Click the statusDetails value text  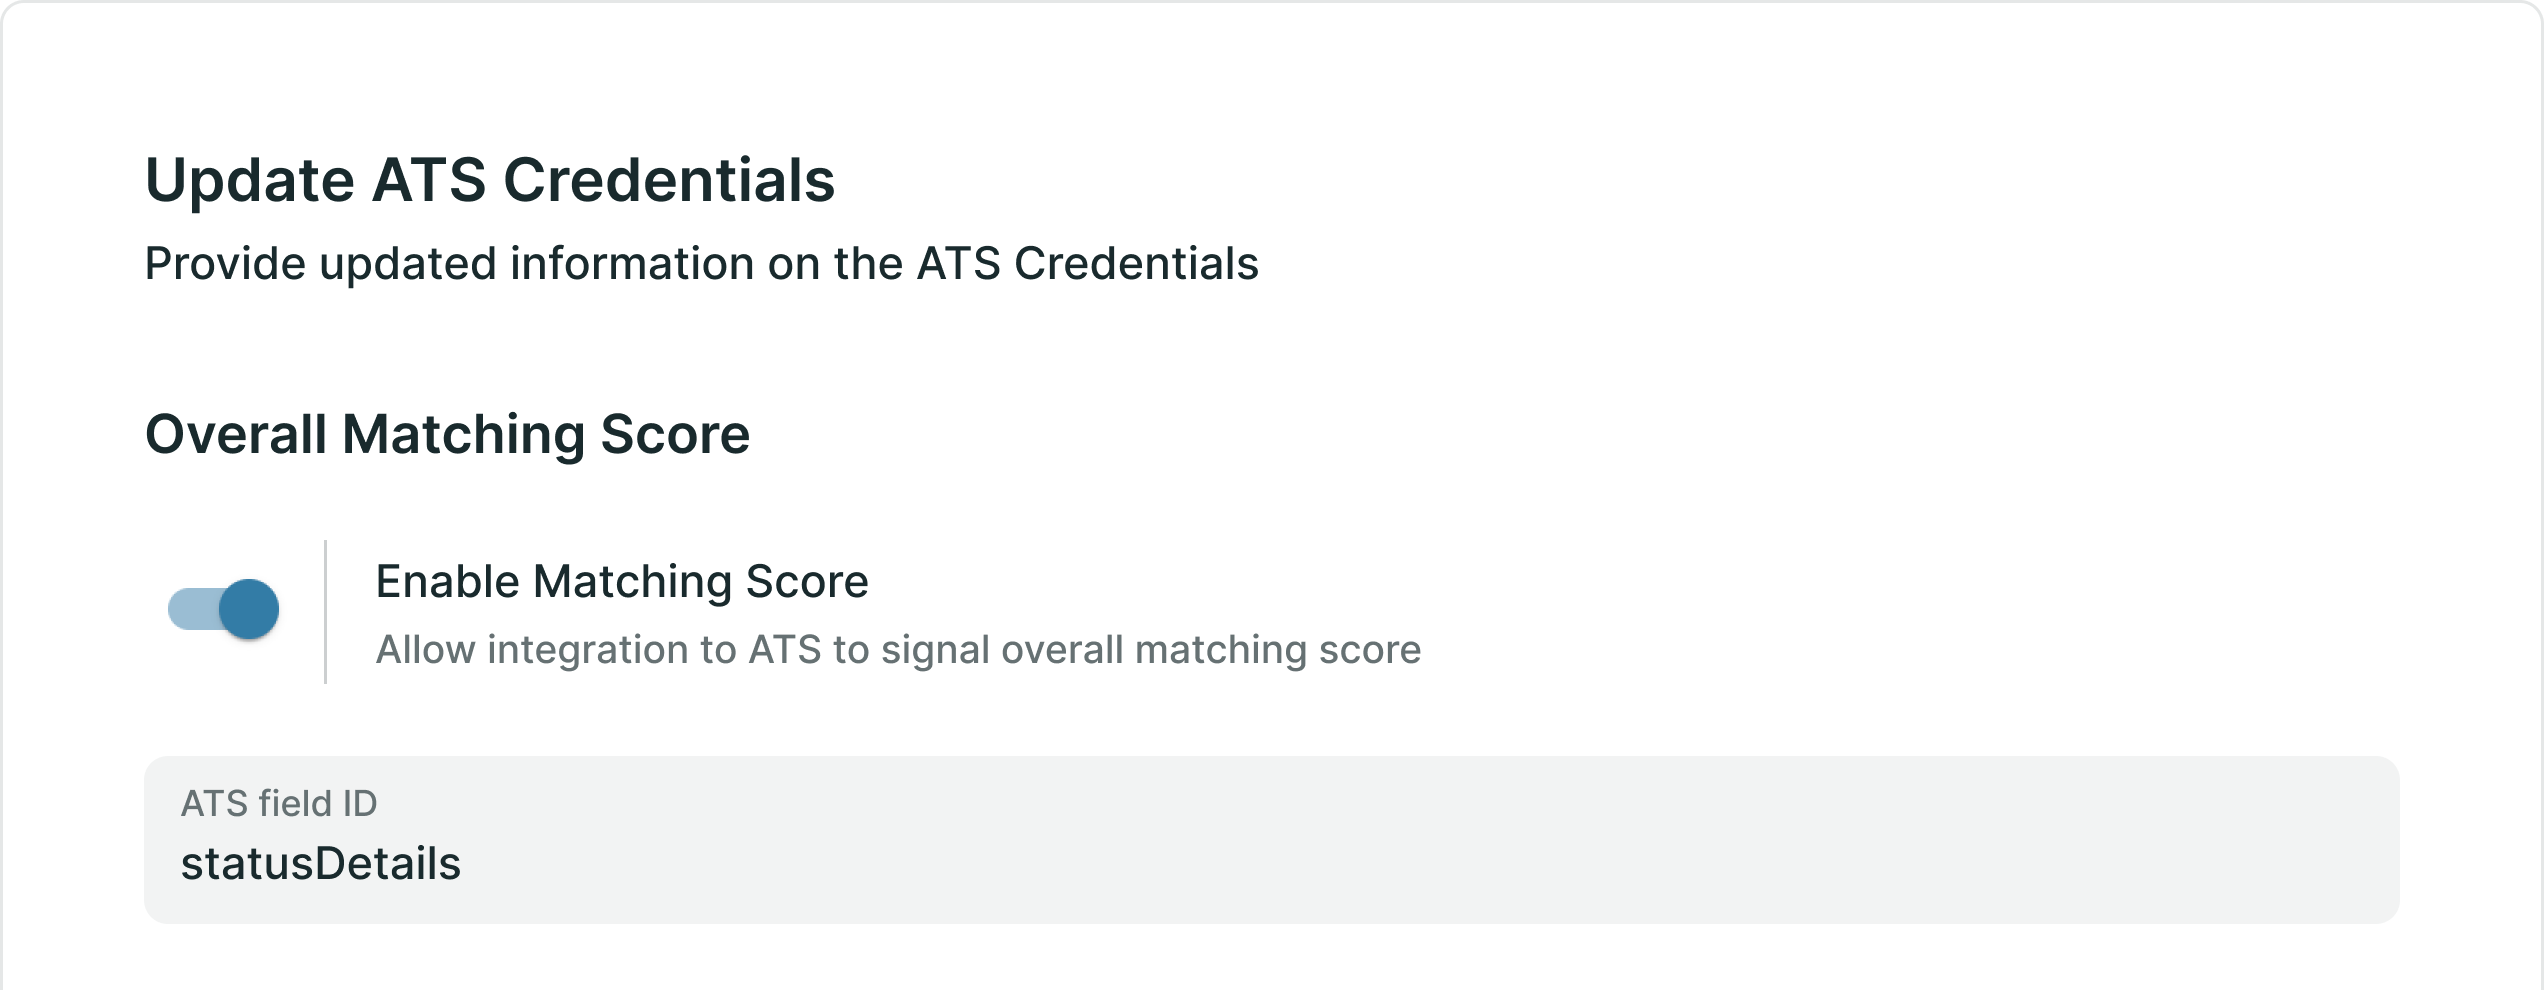pyautogui.click(x=320, y=864)
